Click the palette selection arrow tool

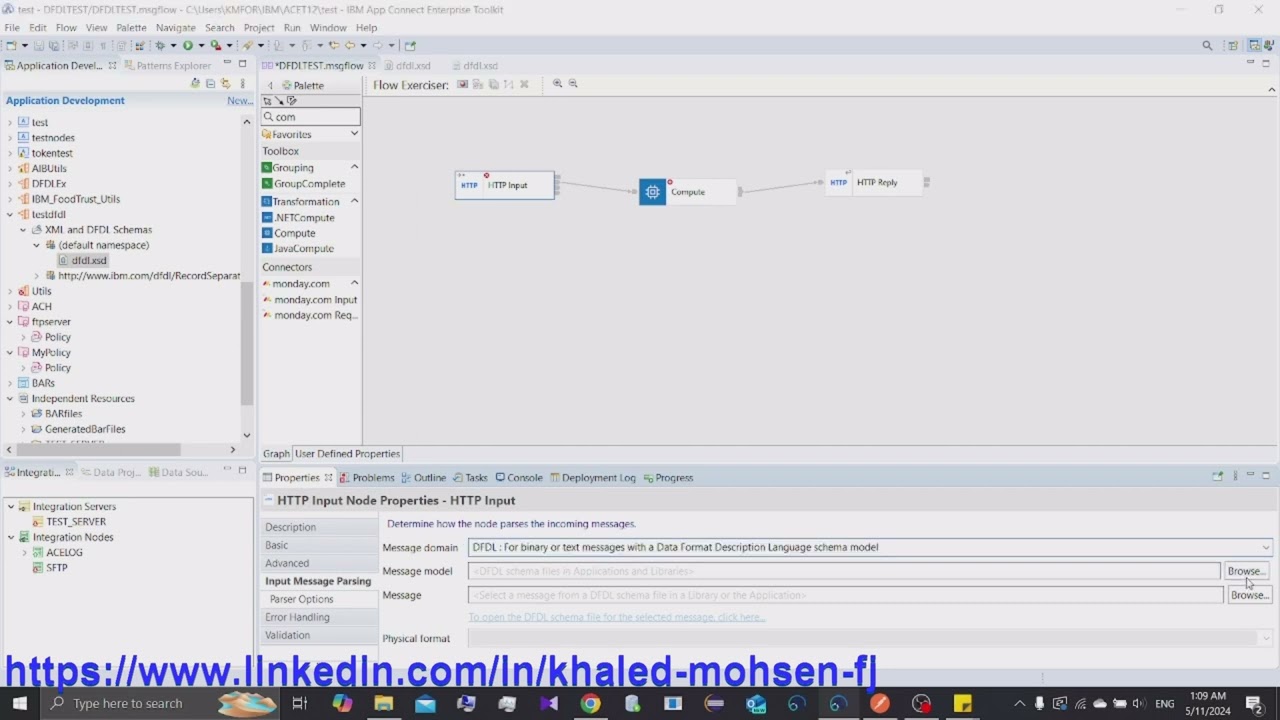(x=267, y=101)
